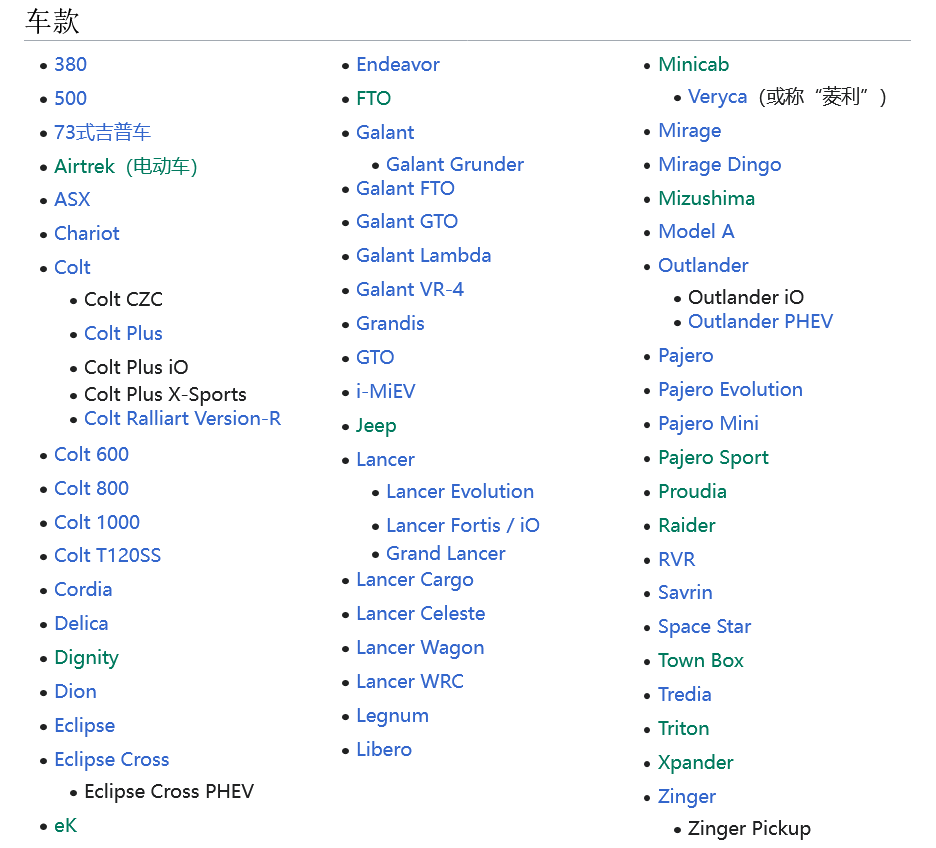Click the Savrin link
This screenshot has width=936, height=848.
(685, 593)
